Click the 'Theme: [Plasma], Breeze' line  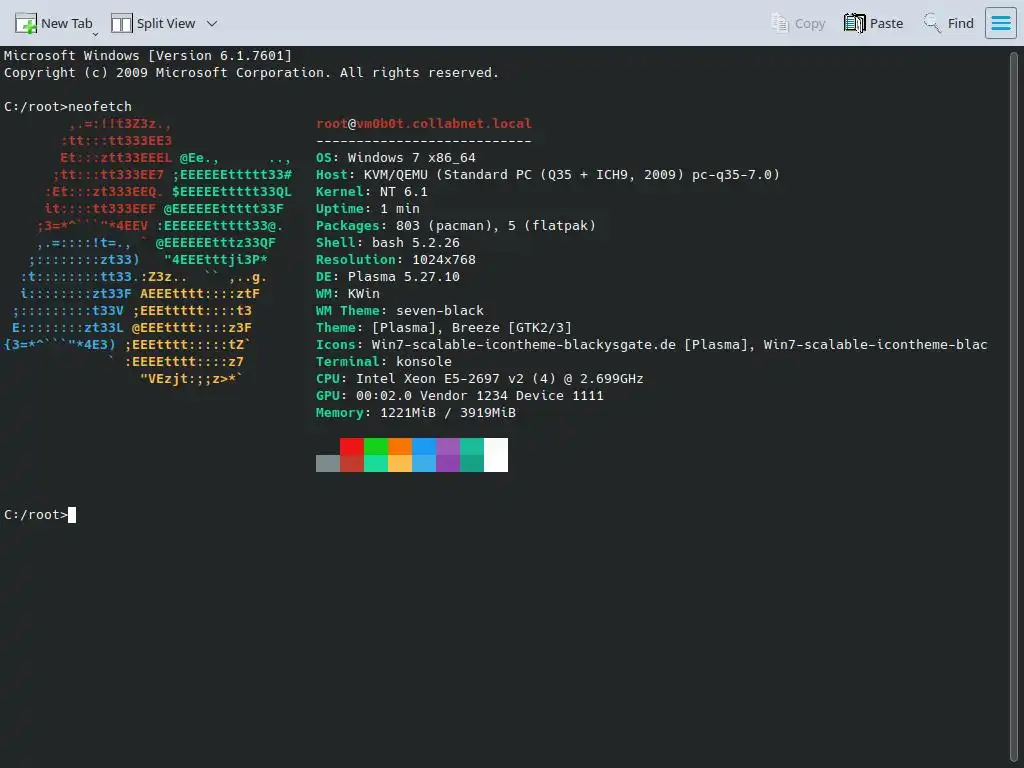[x=444, y=327]
